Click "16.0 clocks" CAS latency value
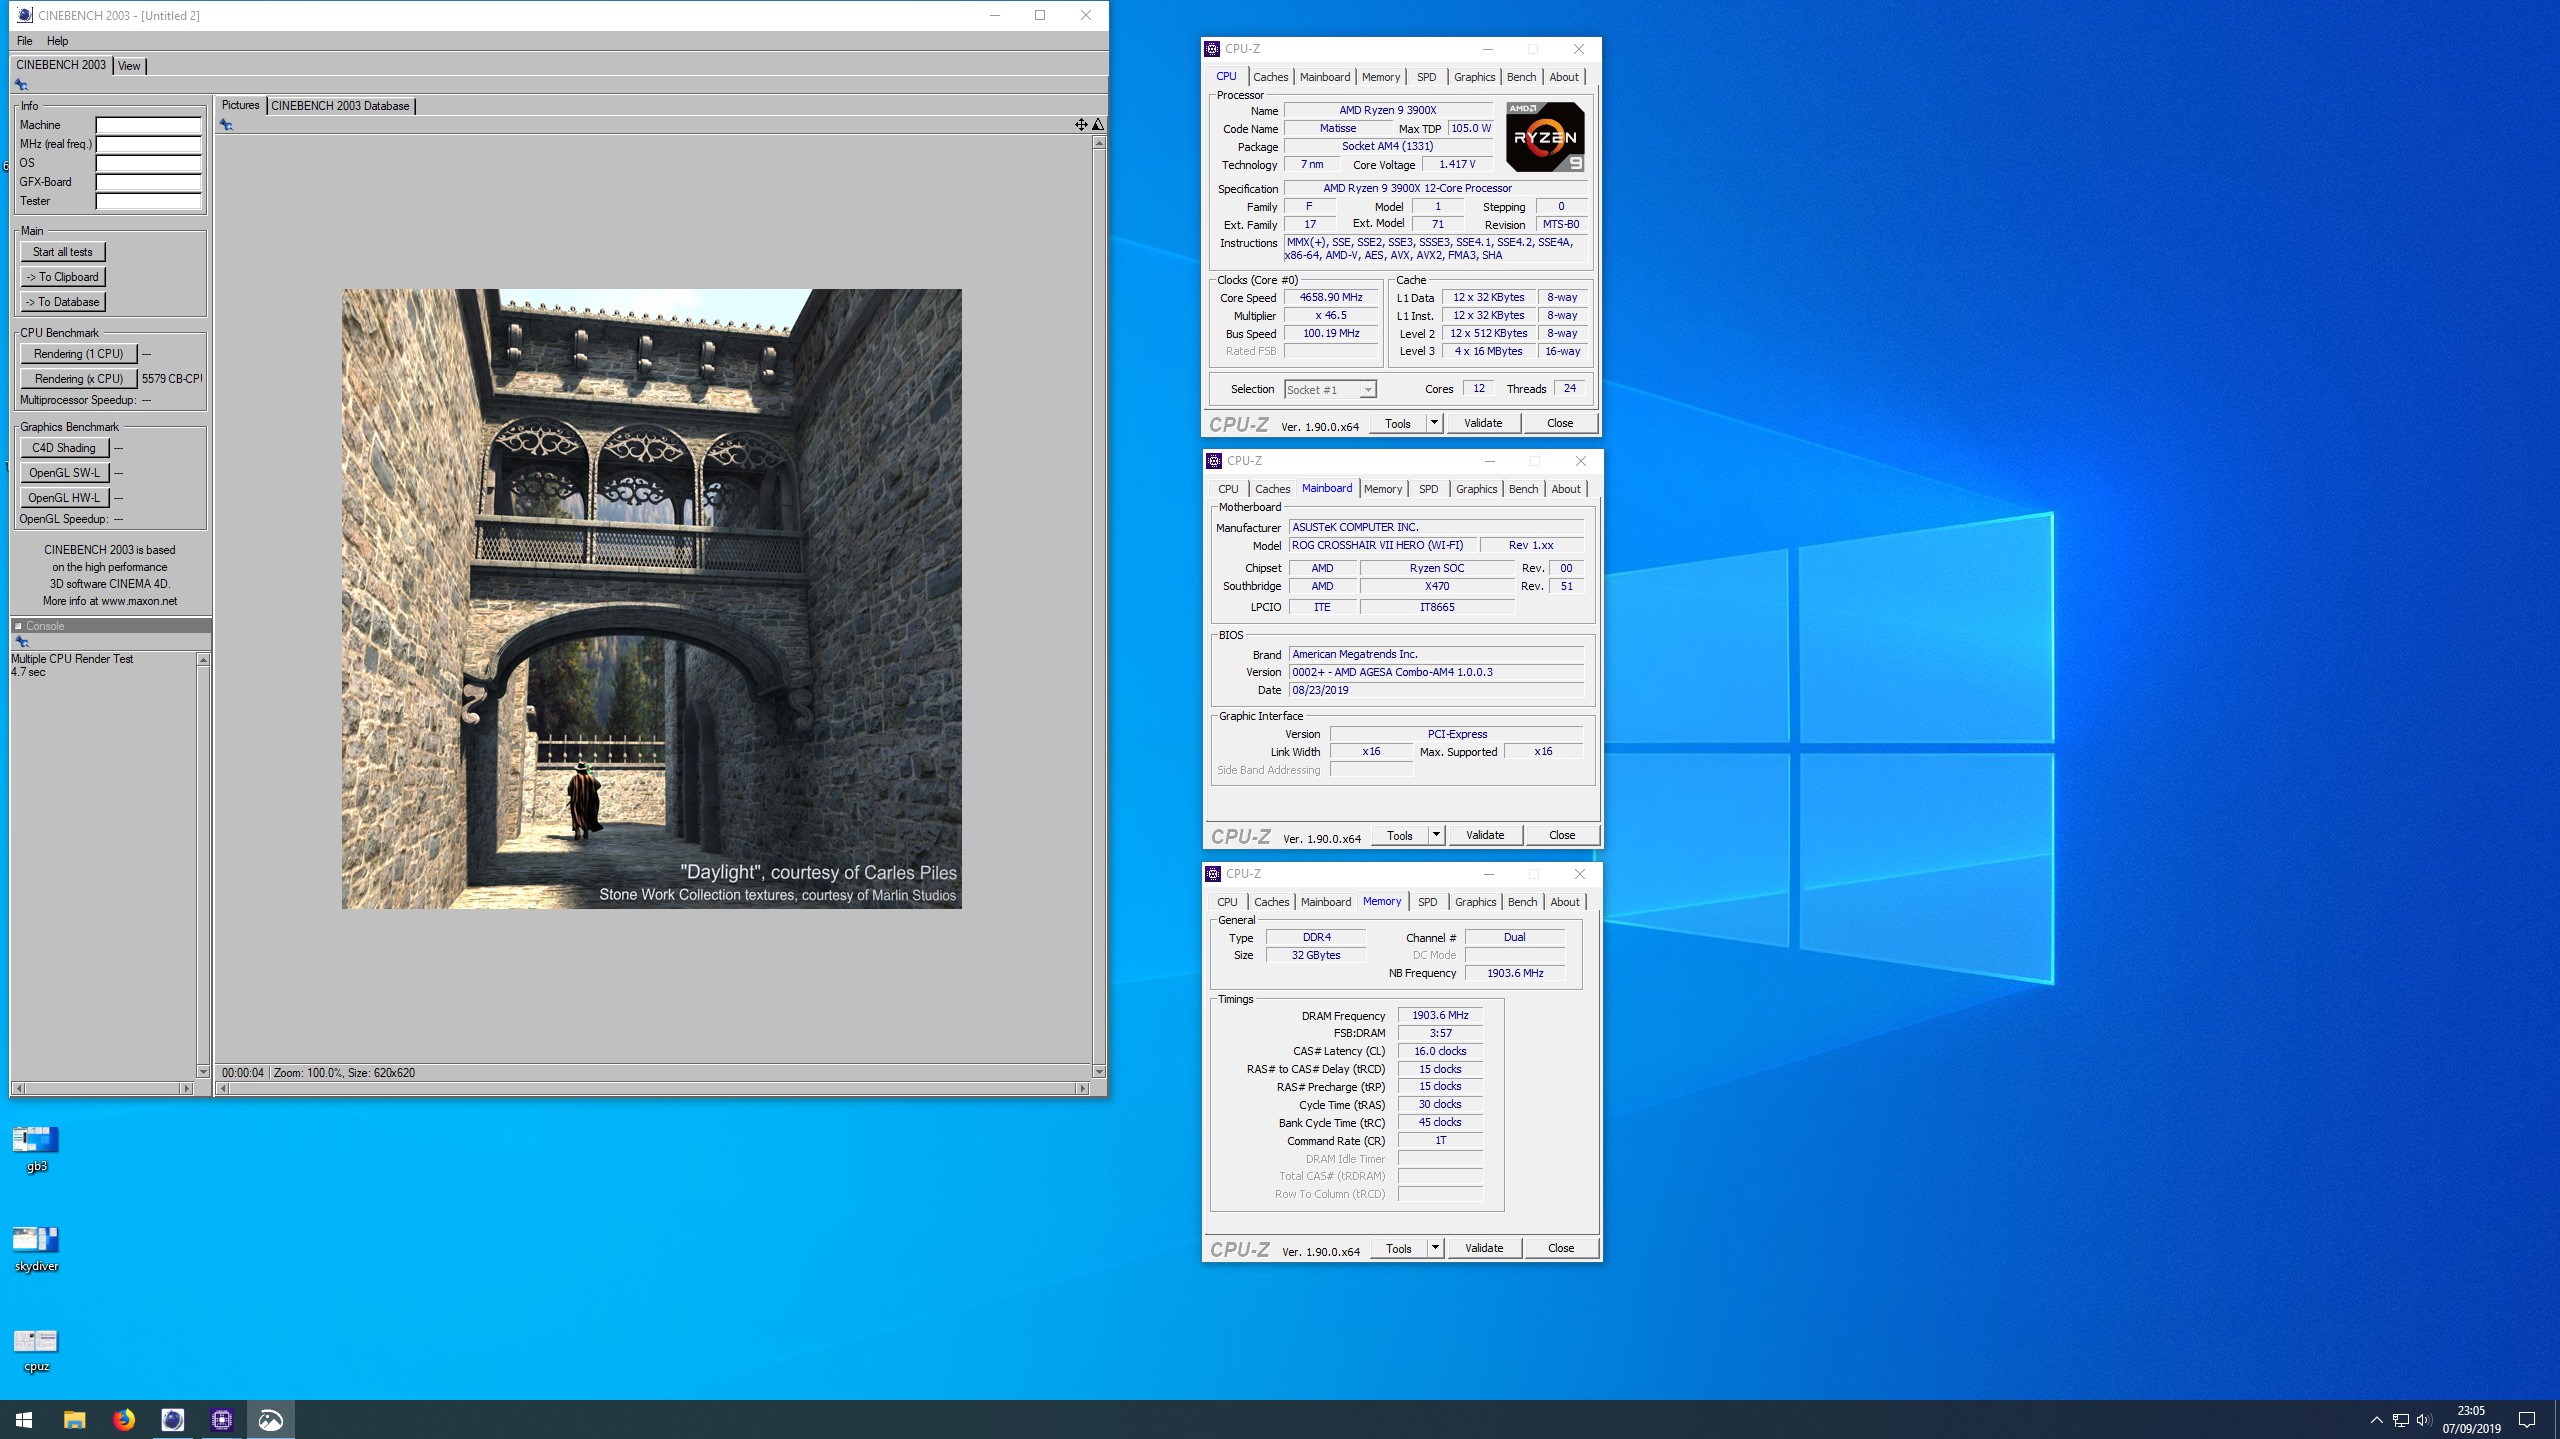The image size is (2560, 1439). [1440, 1051]
